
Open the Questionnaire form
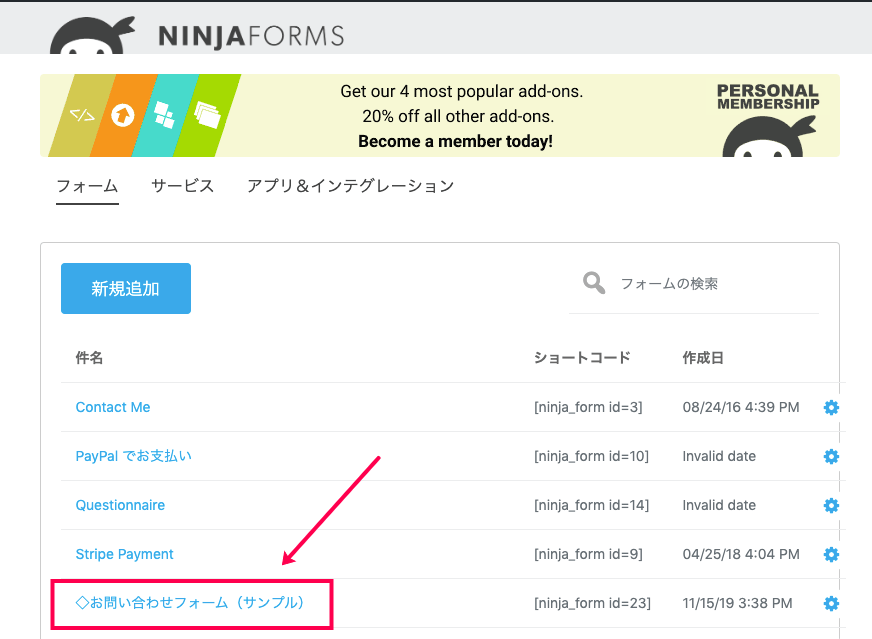[120, 505]
